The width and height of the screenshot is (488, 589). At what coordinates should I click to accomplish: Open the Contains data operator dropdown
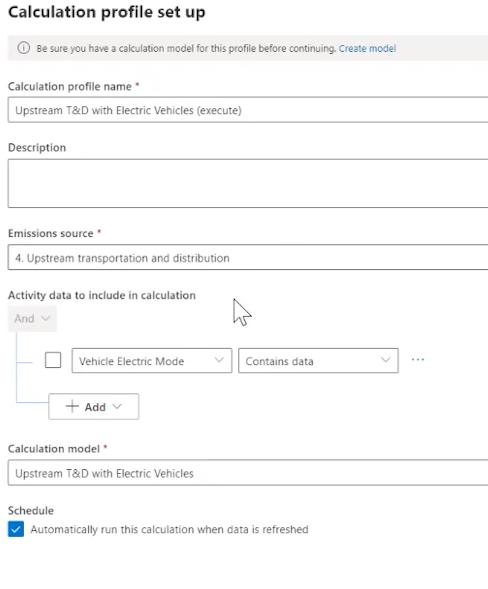(x=318, y=361)
